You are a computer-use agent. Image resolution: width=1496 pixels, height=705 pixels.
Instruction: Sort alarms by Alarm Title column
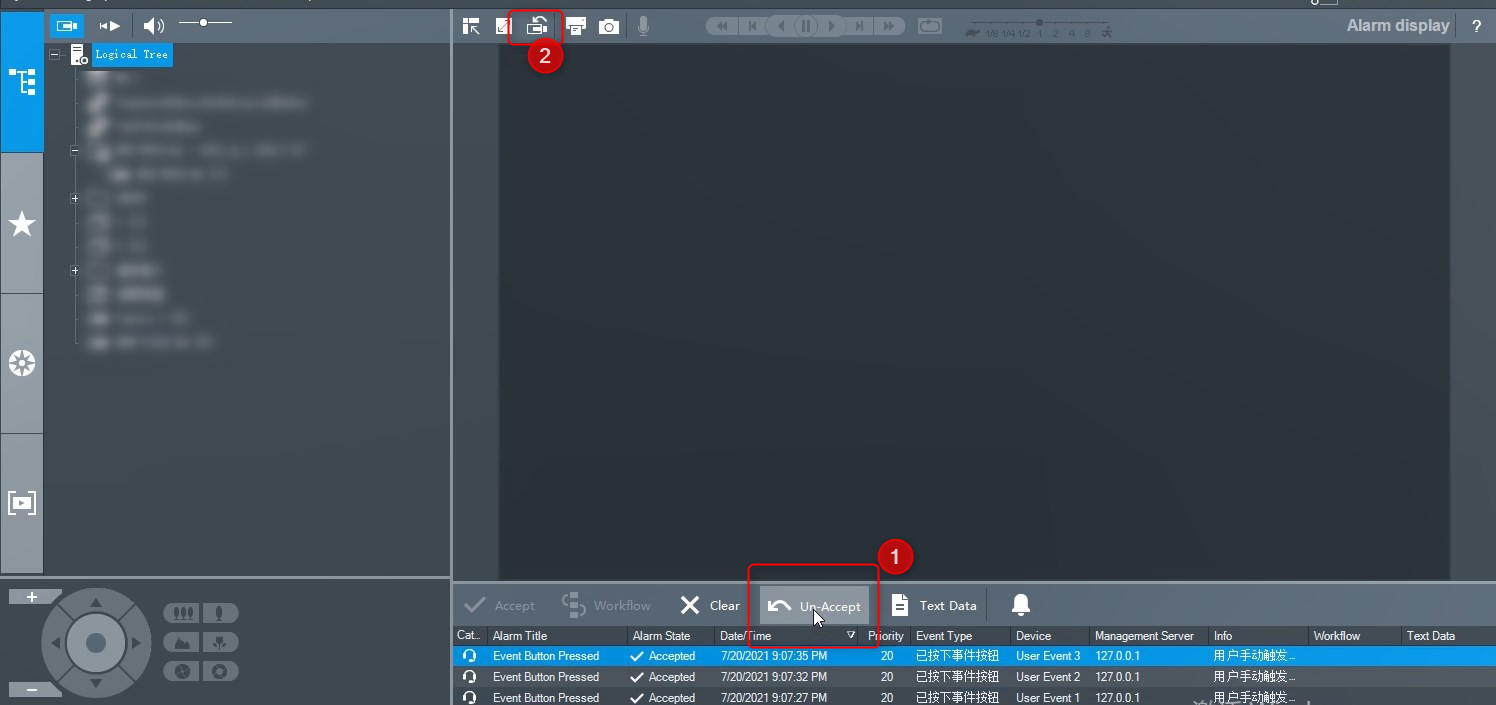tap(557, 636)
